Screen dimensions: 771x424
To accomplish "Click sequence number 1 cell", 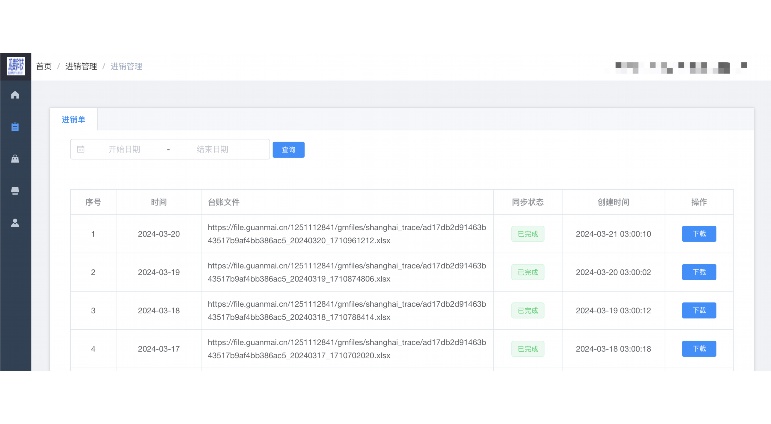I will pos(93,234).
